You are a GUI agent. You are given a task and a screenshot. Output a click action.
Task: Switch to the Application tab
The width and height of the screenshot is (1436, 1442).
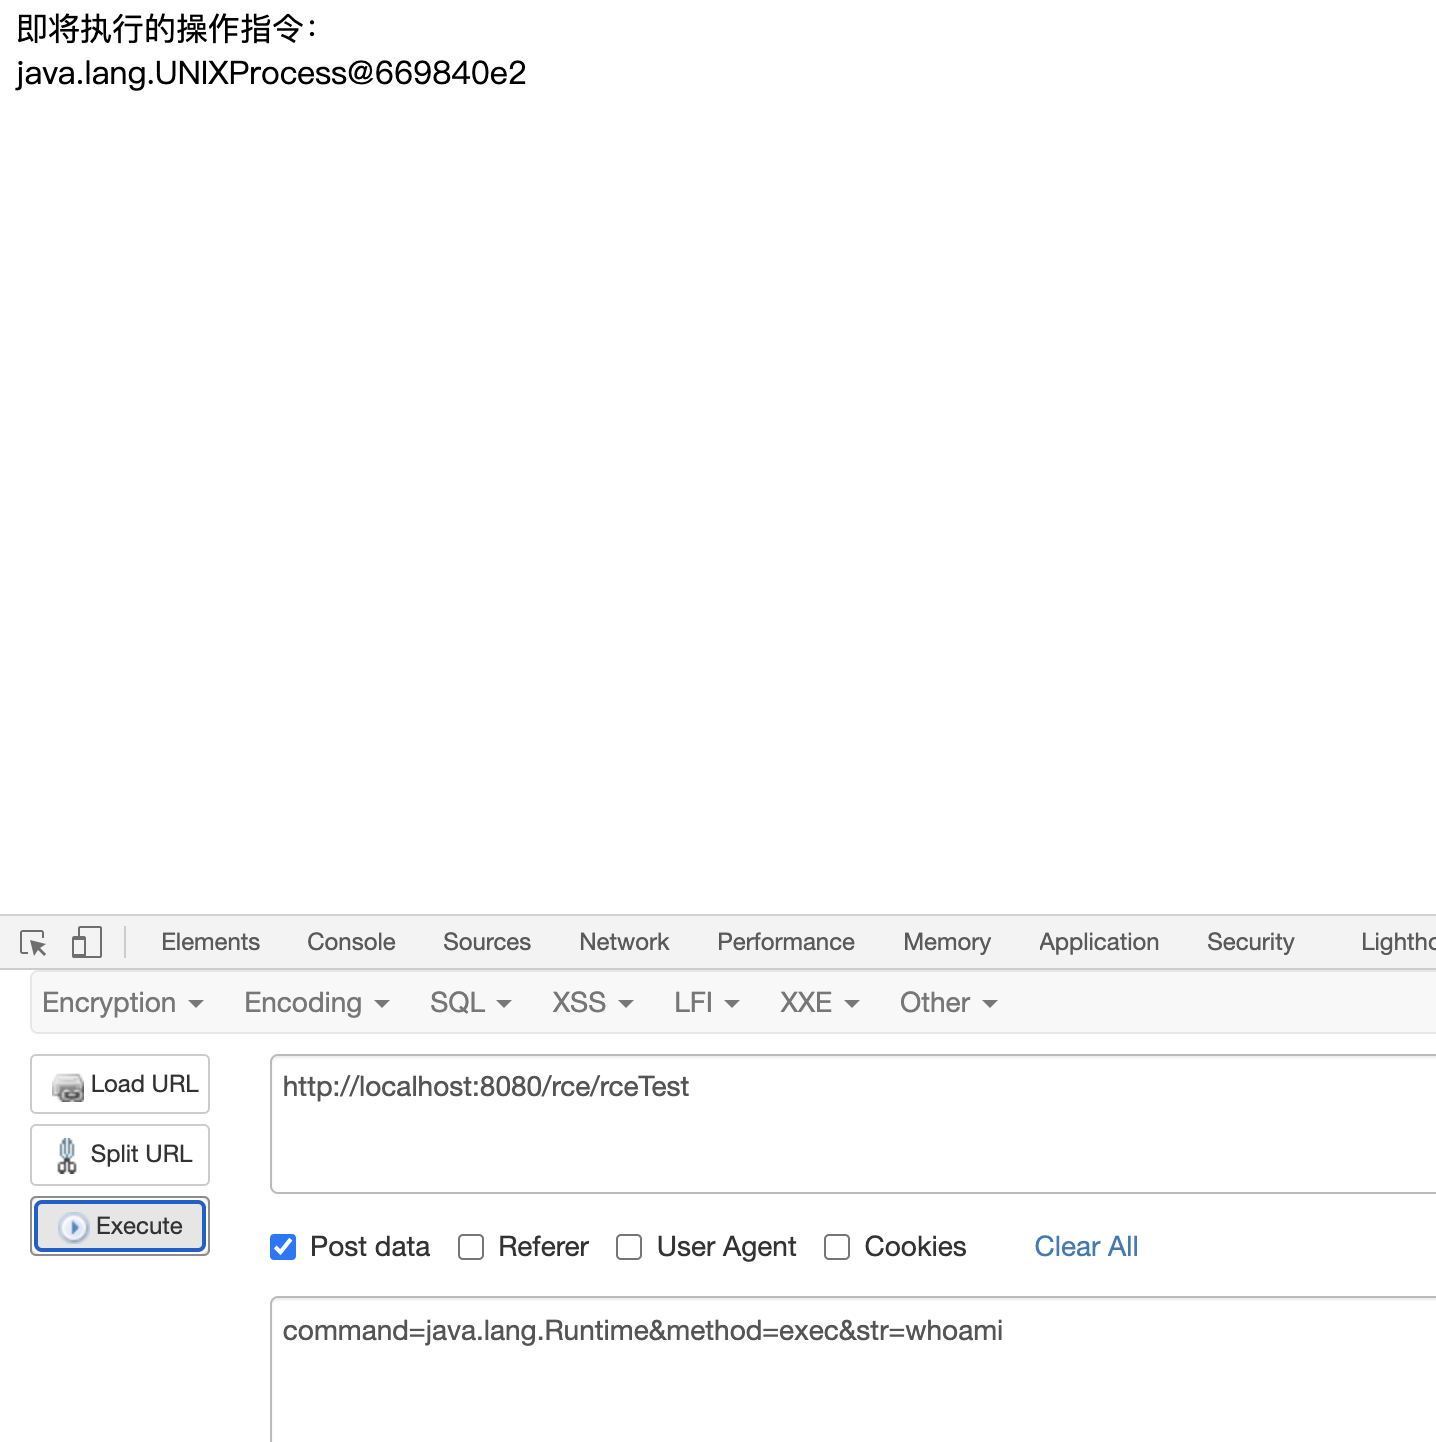[1097, 941]
